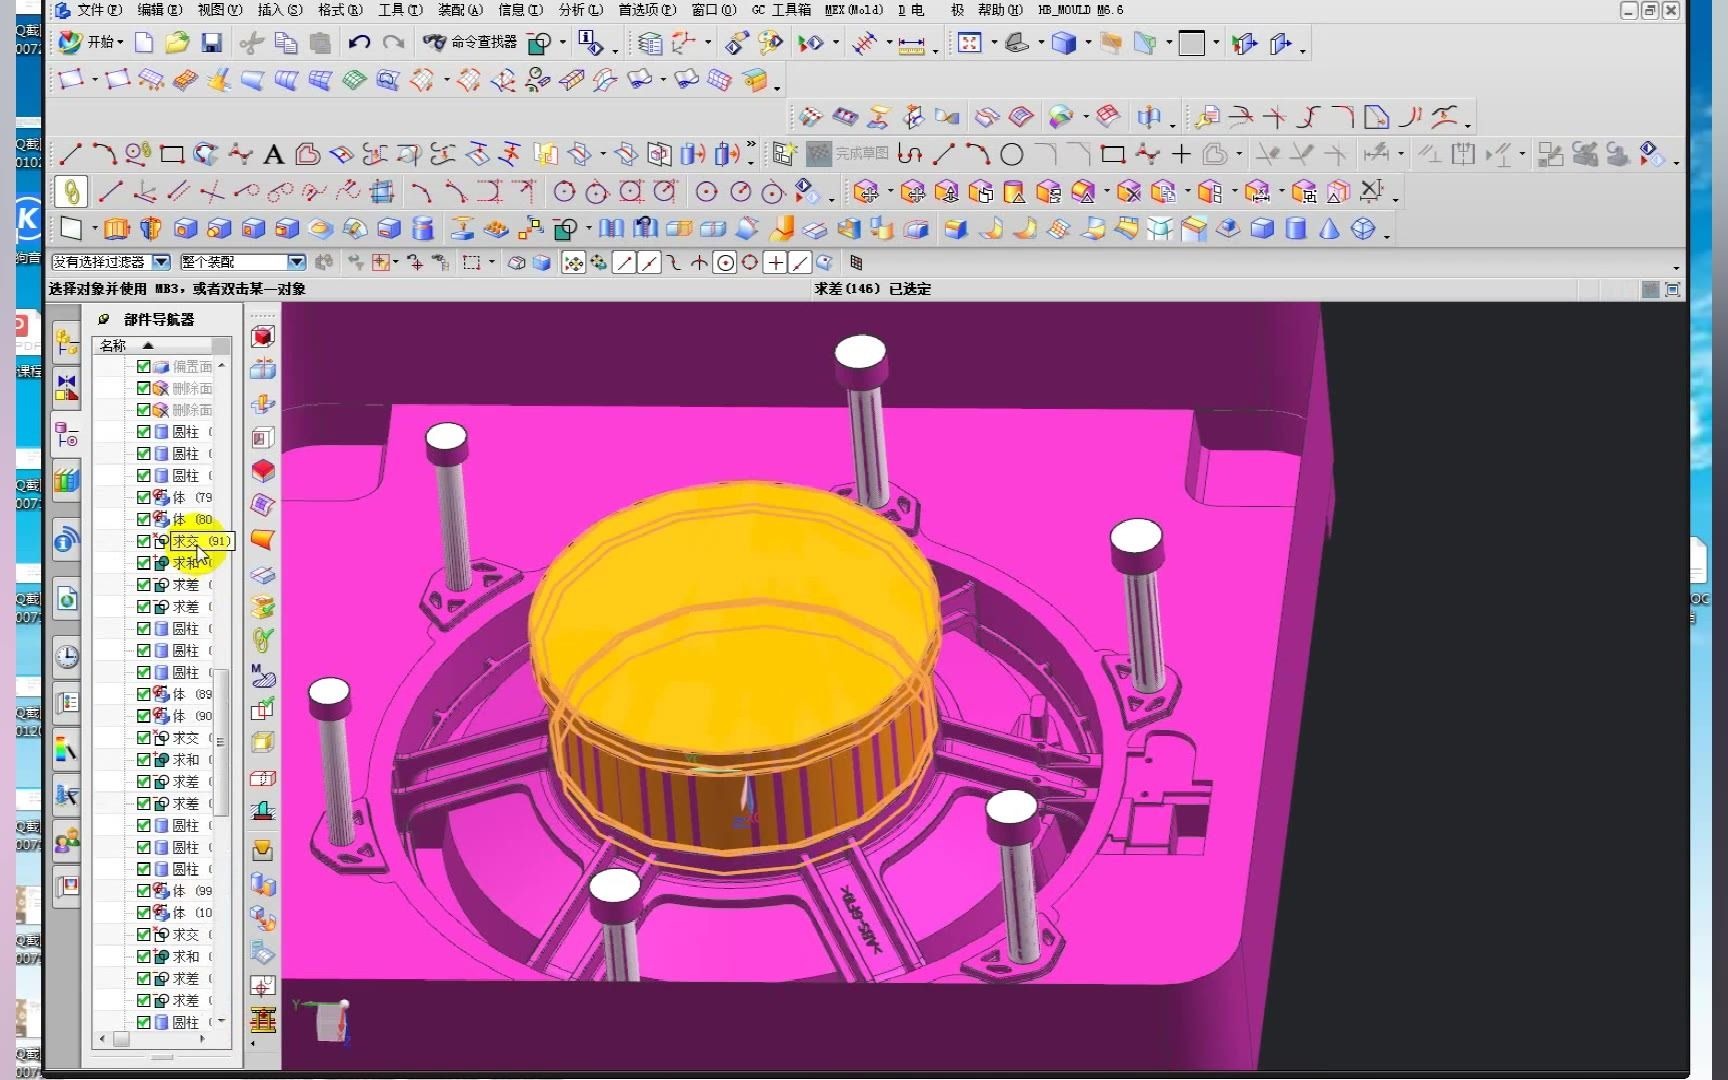Create a new file with New icon
The image size is (1728, 1080).
[144, 42]
